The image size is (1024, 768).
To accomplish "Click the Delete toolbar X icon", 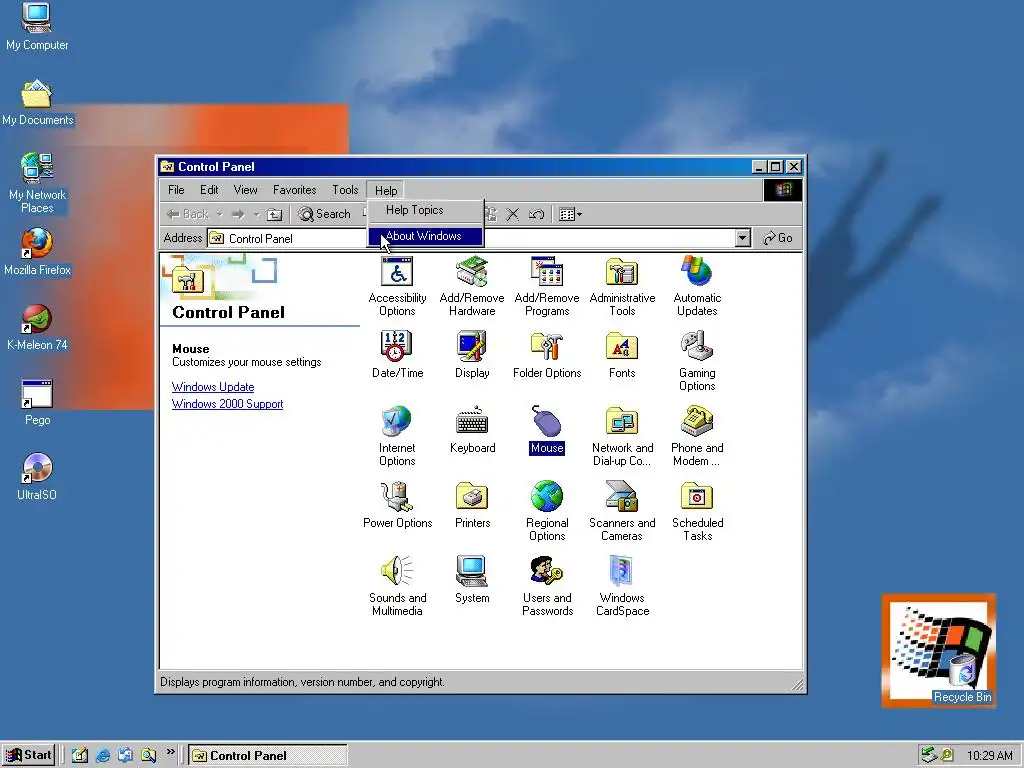I will coord(513,214).
